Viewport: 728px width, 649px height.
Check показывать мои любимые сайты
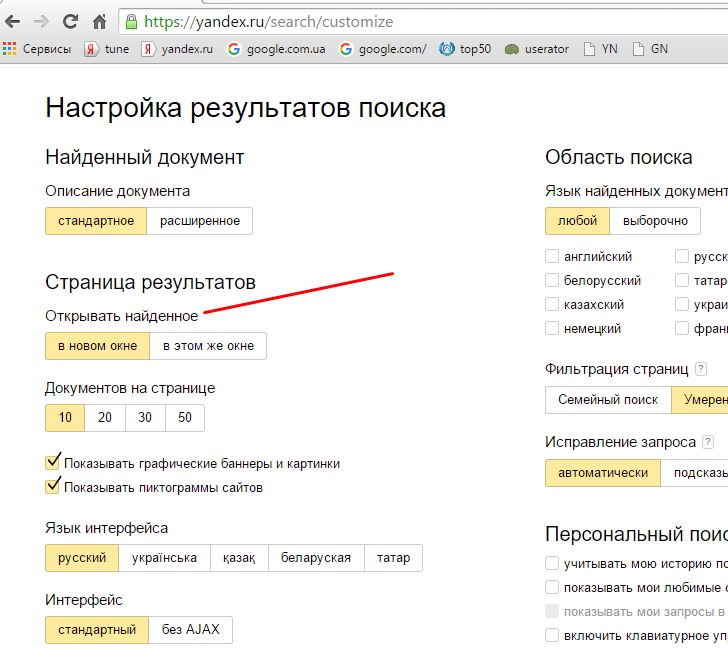[552, 588]
